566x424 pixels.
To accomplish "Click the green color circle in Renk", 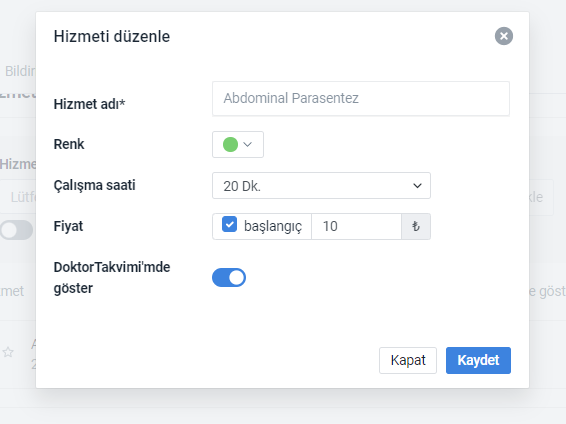I will 230,144.
